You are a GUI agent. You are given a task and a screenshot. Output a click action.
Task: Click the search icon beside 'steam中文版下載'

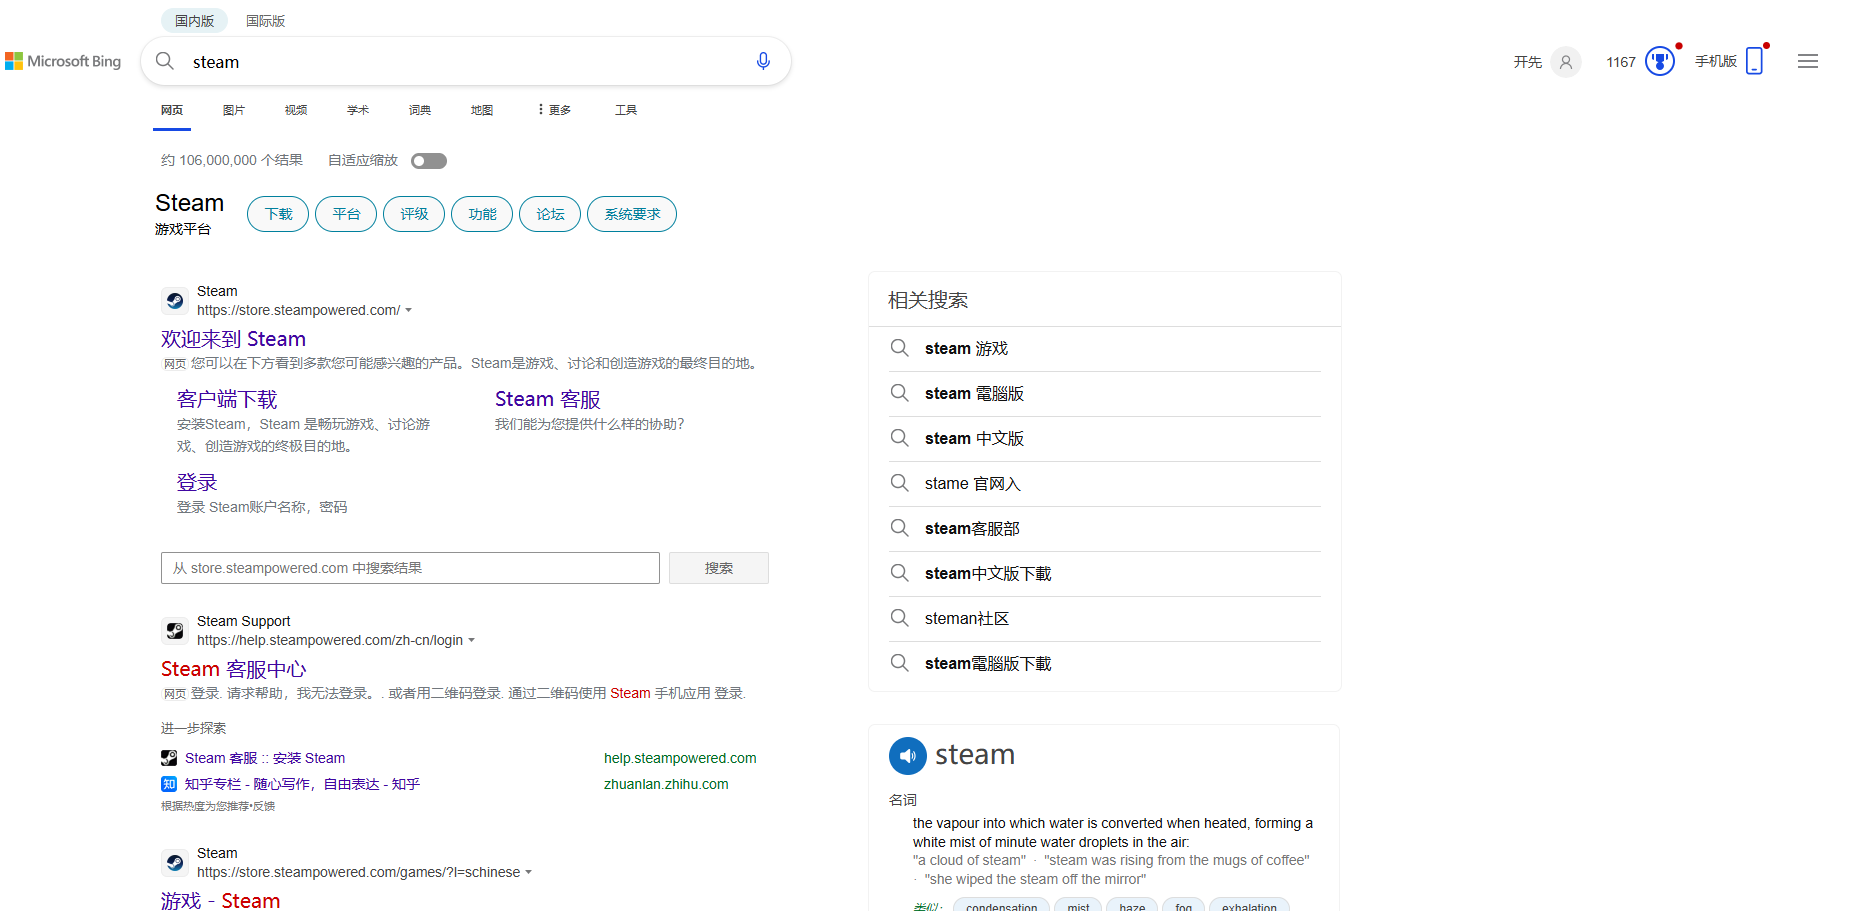pos(900,573)
